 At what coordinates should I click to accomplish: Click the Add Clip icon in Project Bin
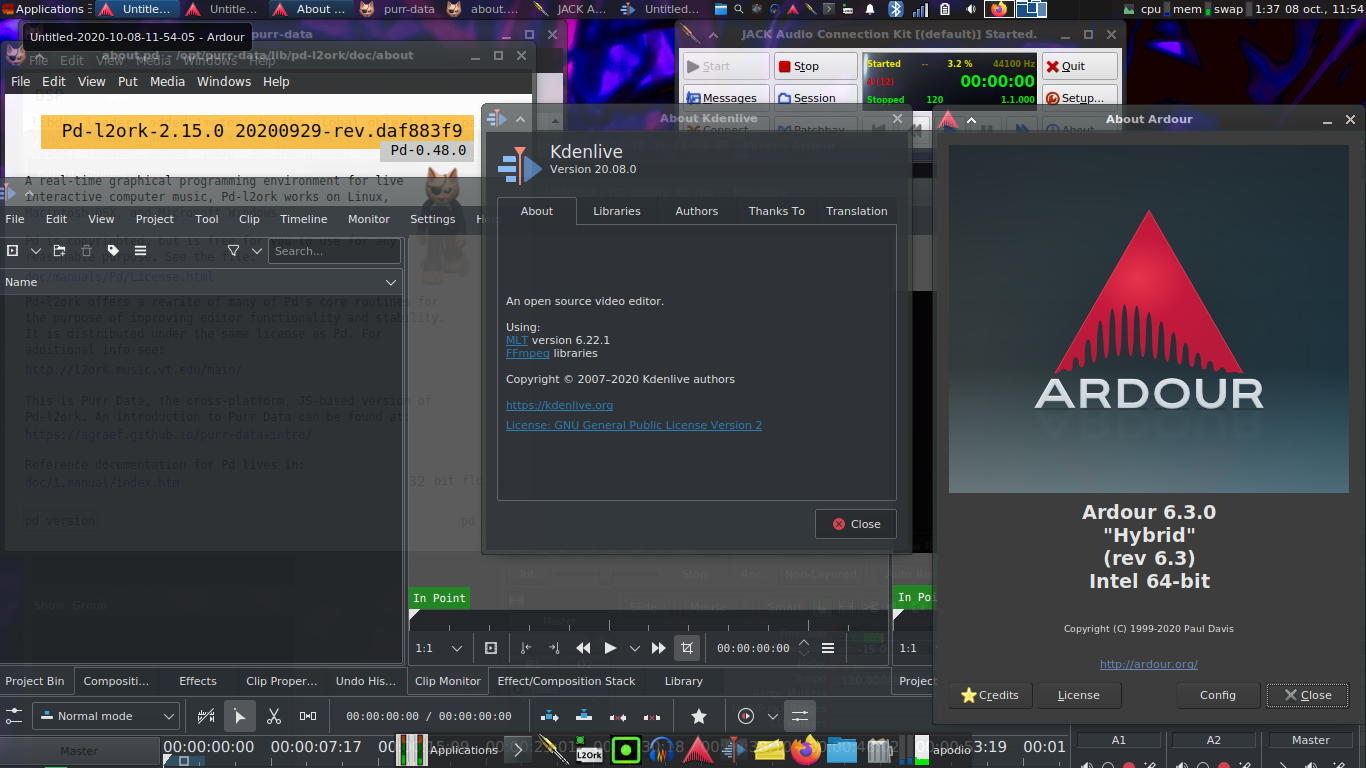pos(13,251)
